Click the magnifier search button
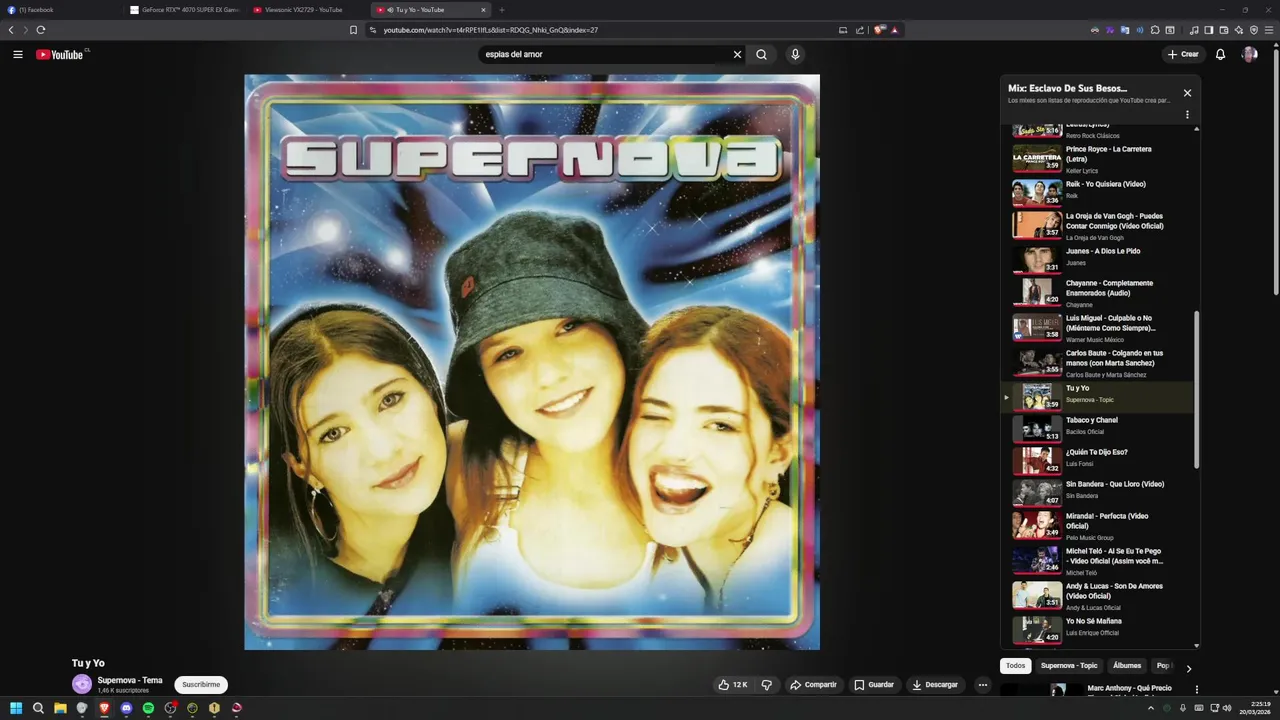The width and height of the screenshot is (1280, 720). tap(761, 54)
